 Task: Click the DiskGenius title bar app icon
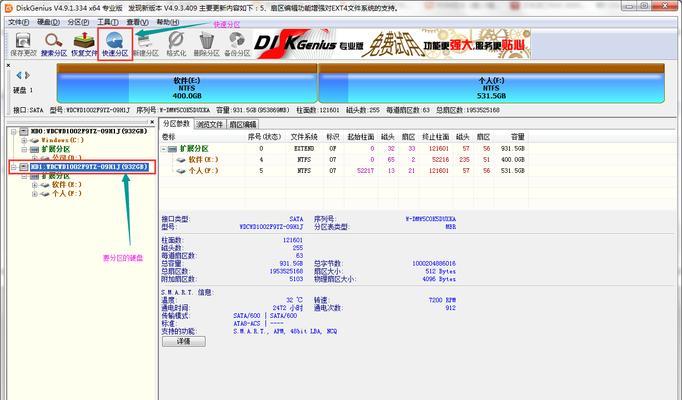pyautogui.click(x=8, y=7)
